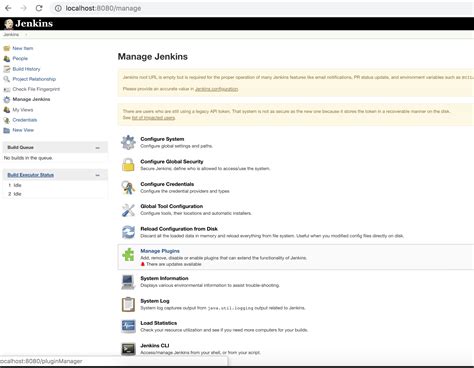This screenshot has height=368, width=474.
Task: Click the Build History icon
Action: coord(7,69)
